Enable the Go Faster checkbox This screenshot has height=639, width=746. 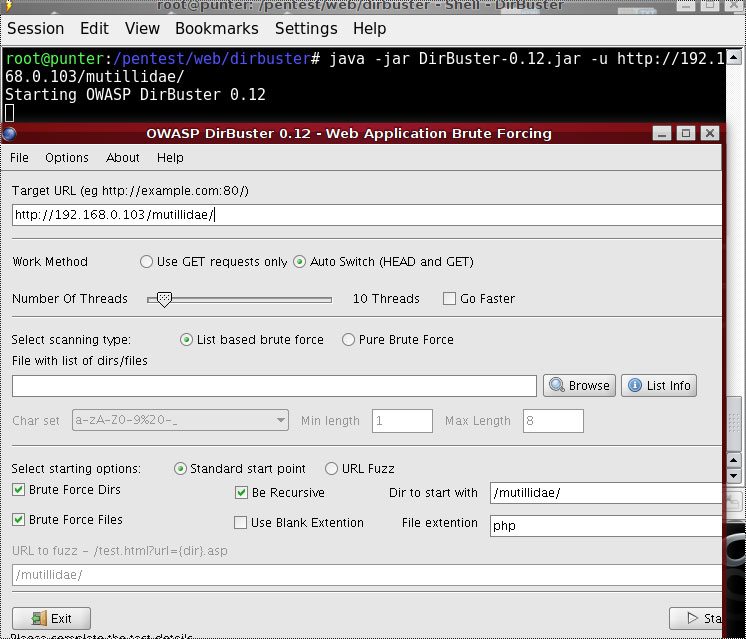point(450,298)
